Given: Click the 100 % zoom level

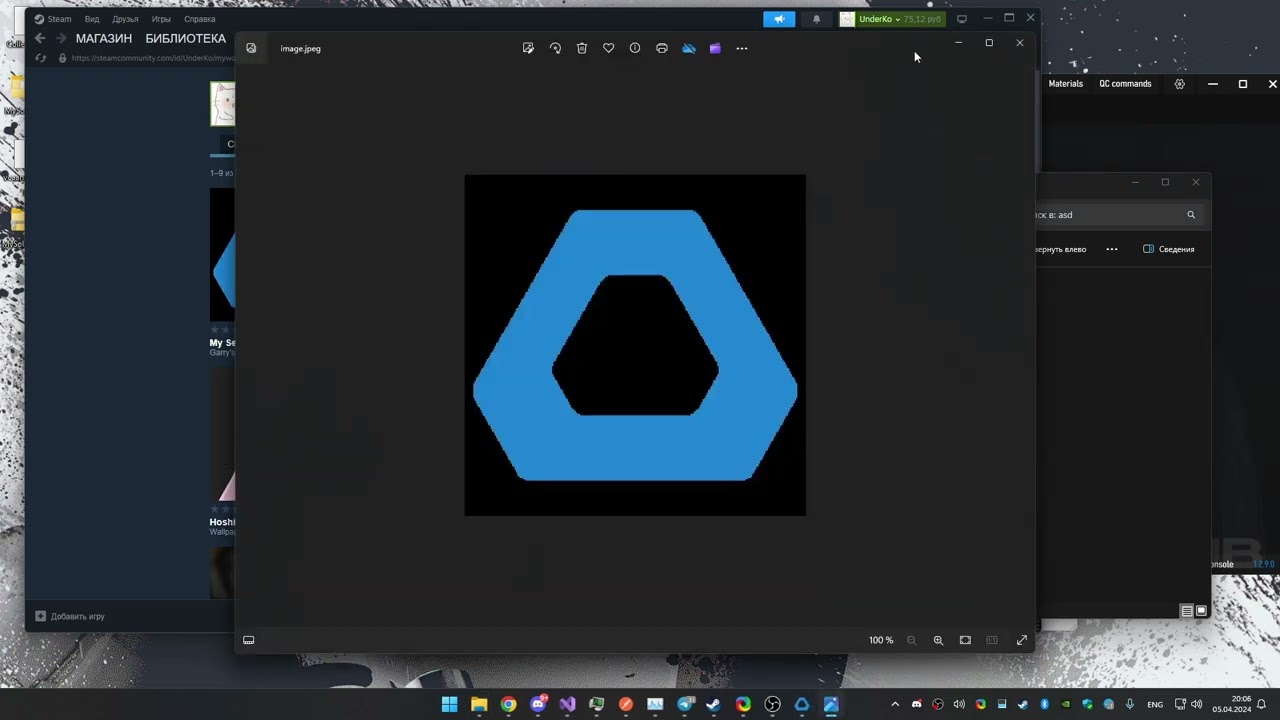Looking at the screenshot, I should coord(881,640).
